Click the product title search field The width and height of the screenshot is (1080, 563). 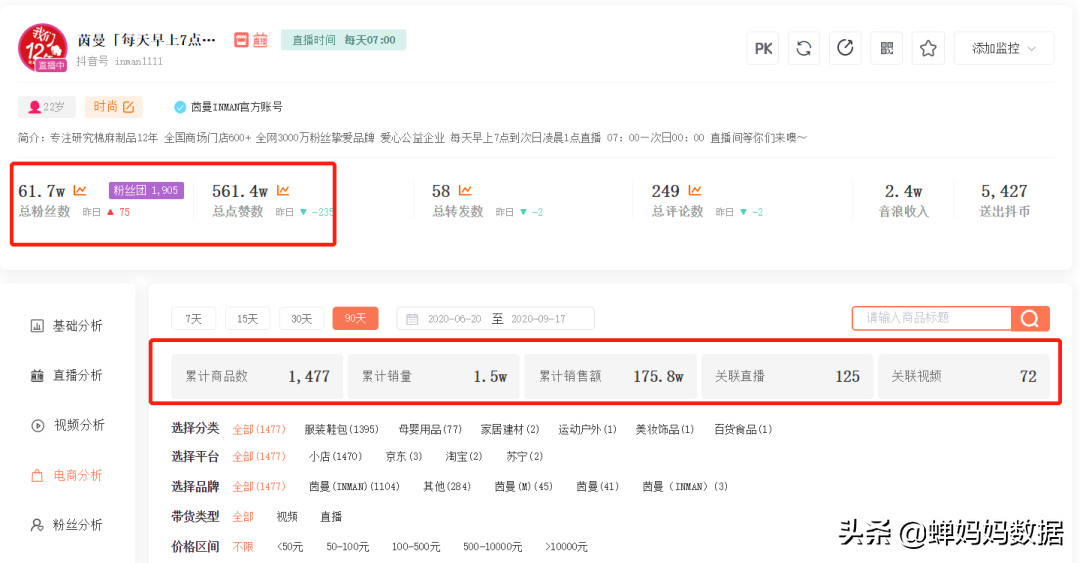932,318
